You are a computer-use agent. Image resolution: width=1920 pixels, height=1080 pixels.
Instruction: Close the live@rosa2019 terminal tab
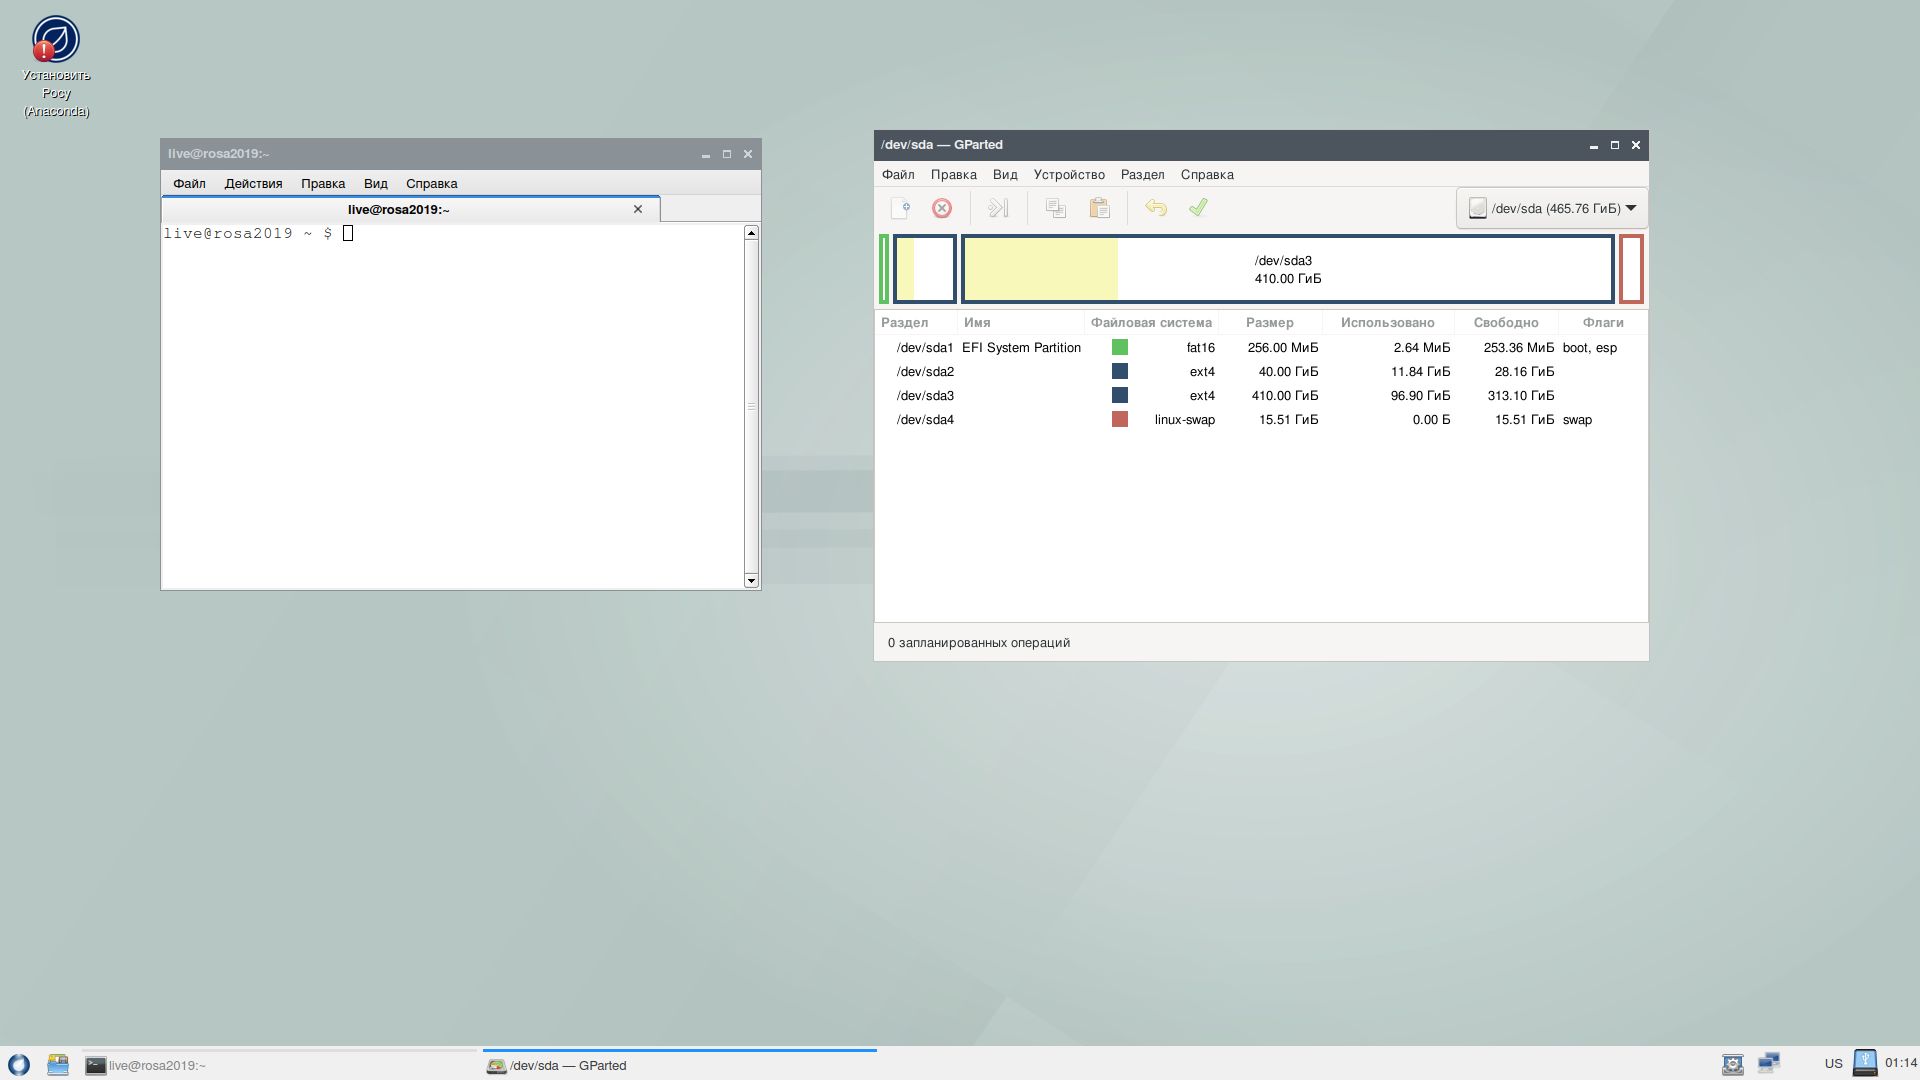[x=638, y=209]
